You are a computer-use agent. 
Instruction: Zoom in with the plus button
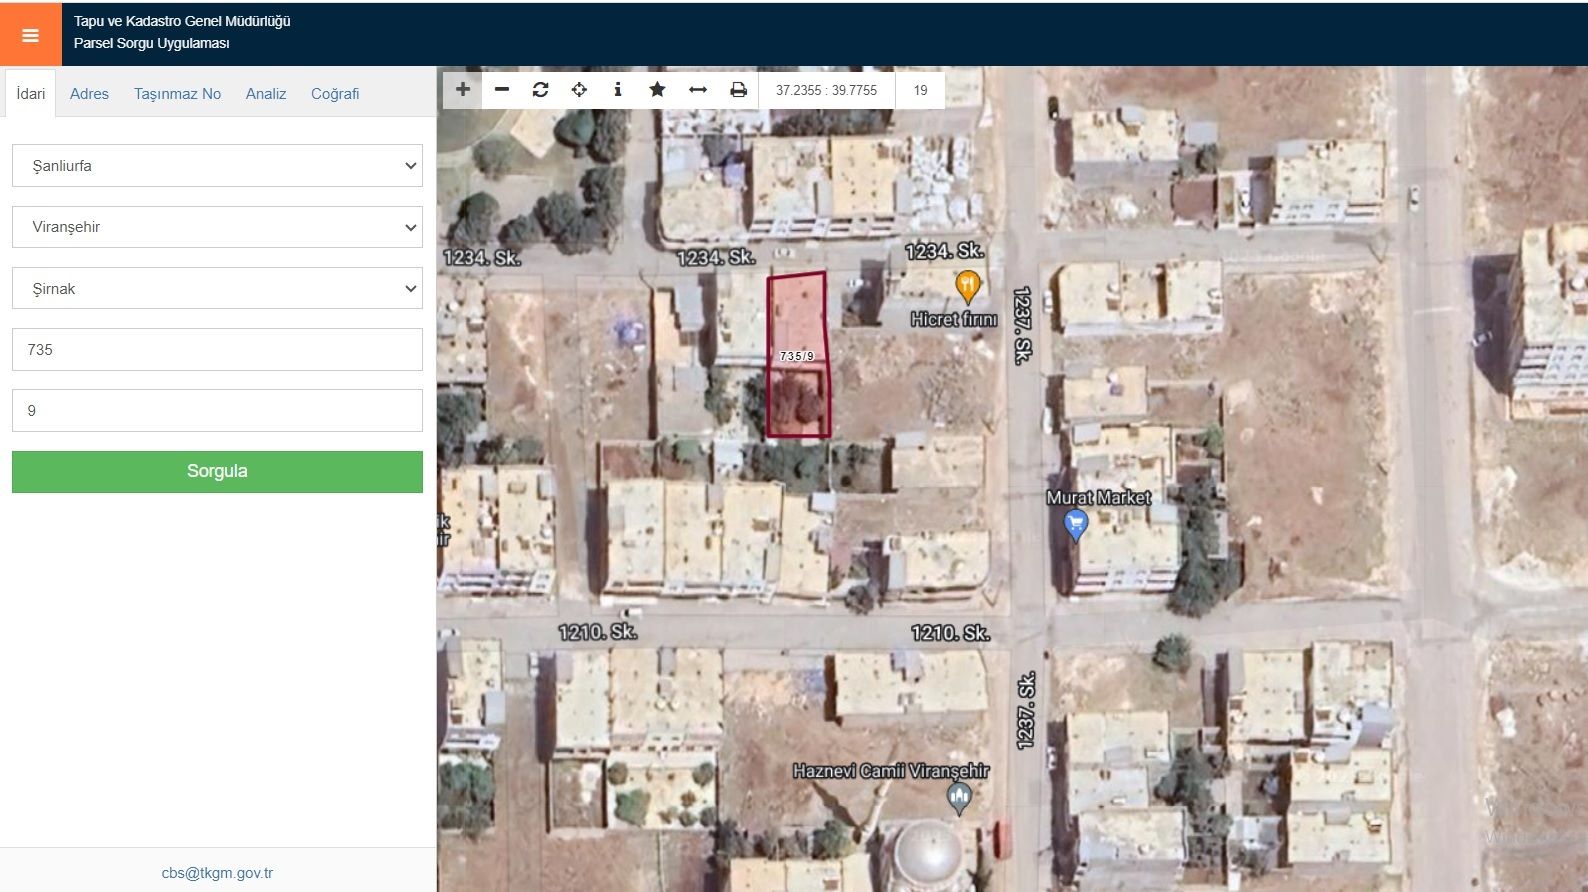[462, 90]
